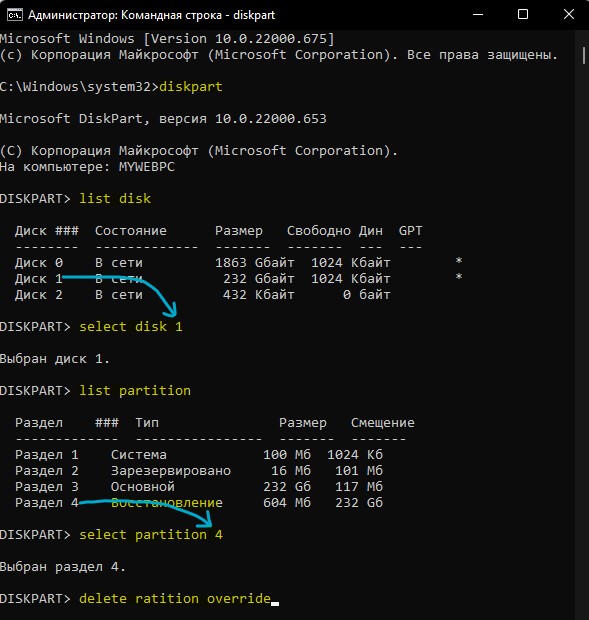Close the Administrator command prompt window

coord(568,15)
